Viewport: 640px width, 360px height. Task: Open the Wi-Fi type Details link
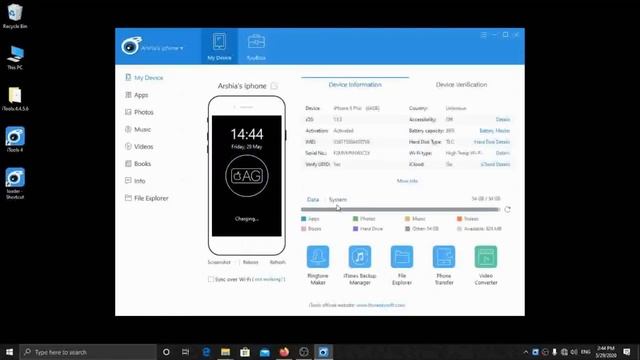[x=503, y=153]
